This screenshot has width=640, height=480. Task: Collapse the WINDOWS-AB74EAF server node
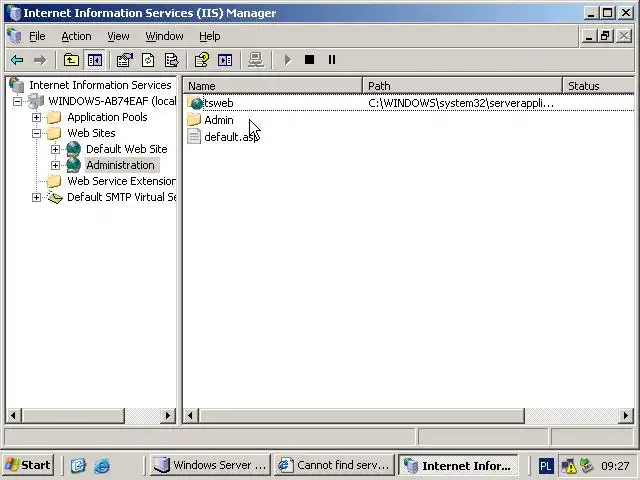tap(17, 101)
